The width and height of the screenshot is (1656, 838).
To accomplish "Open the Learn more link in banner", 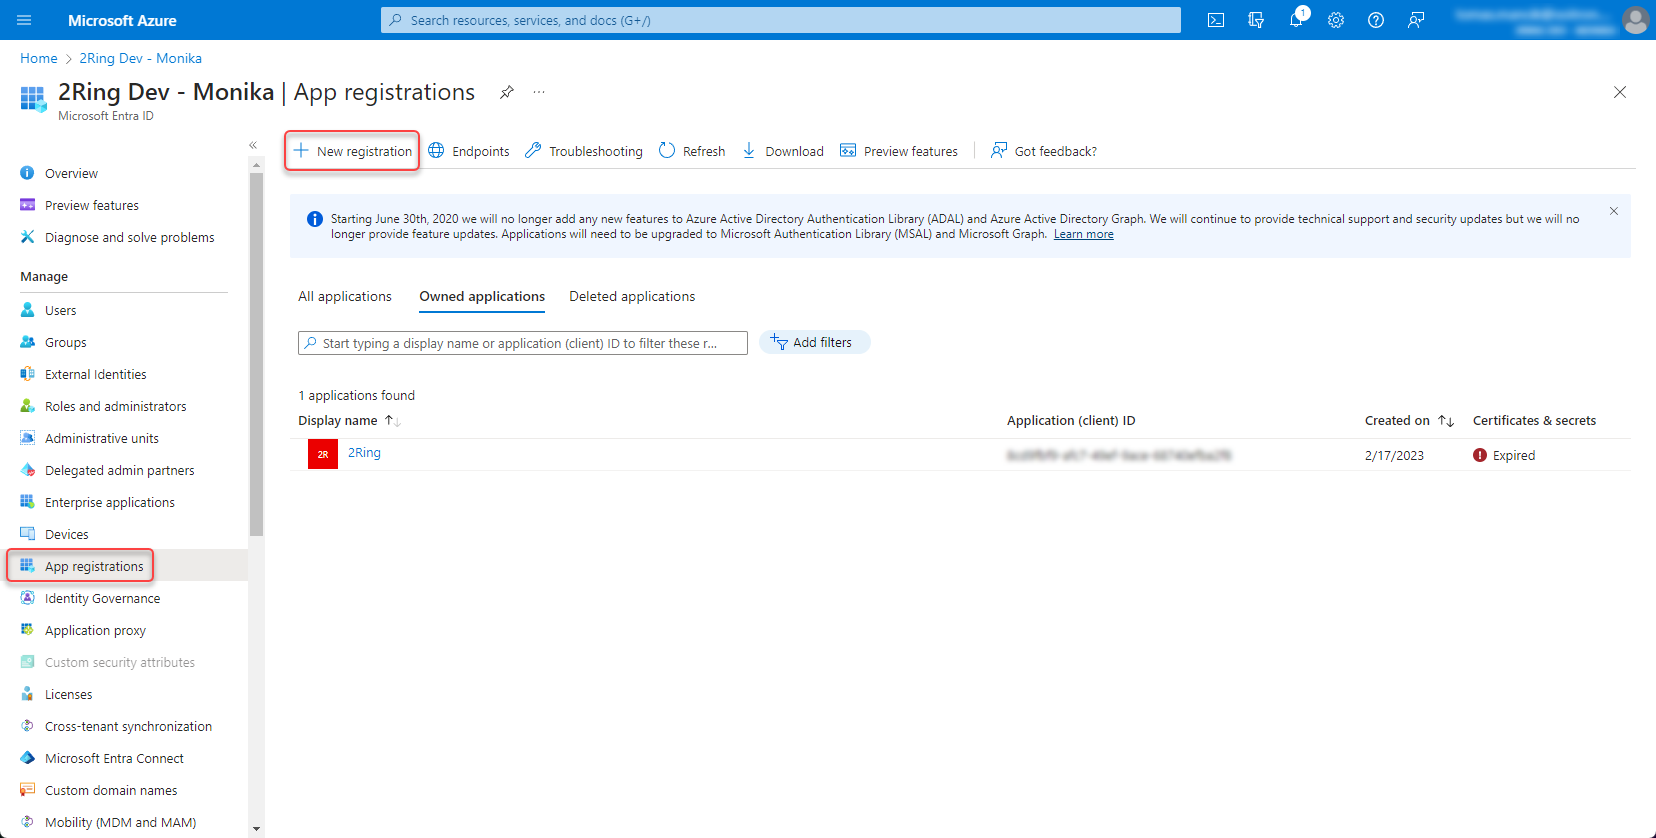I will tap(1083, 234).
